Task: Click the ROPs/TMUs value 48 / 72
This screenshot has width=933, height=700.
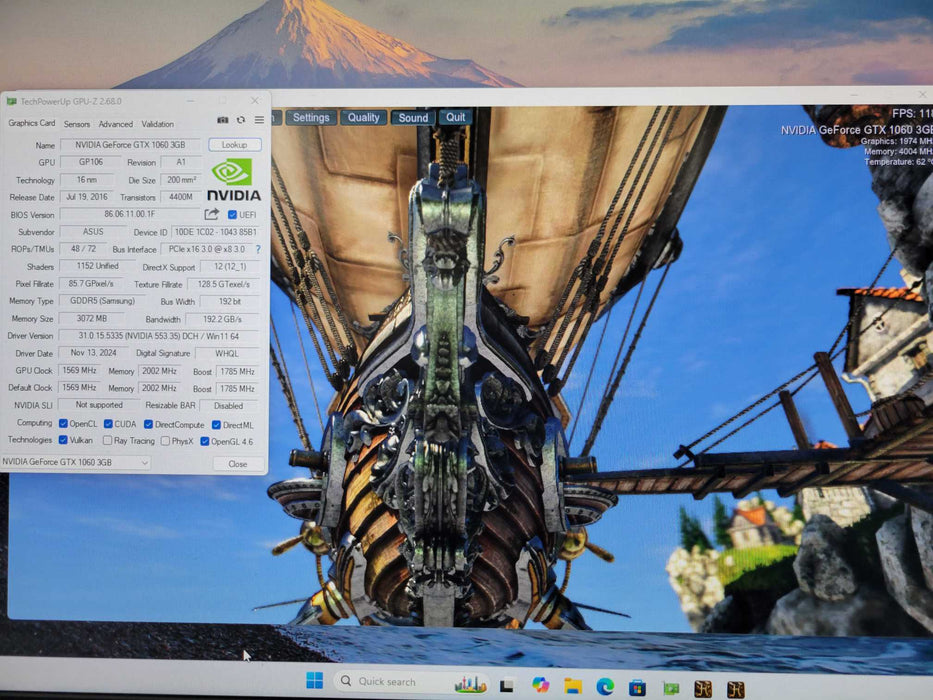Action: coord(83,249)
